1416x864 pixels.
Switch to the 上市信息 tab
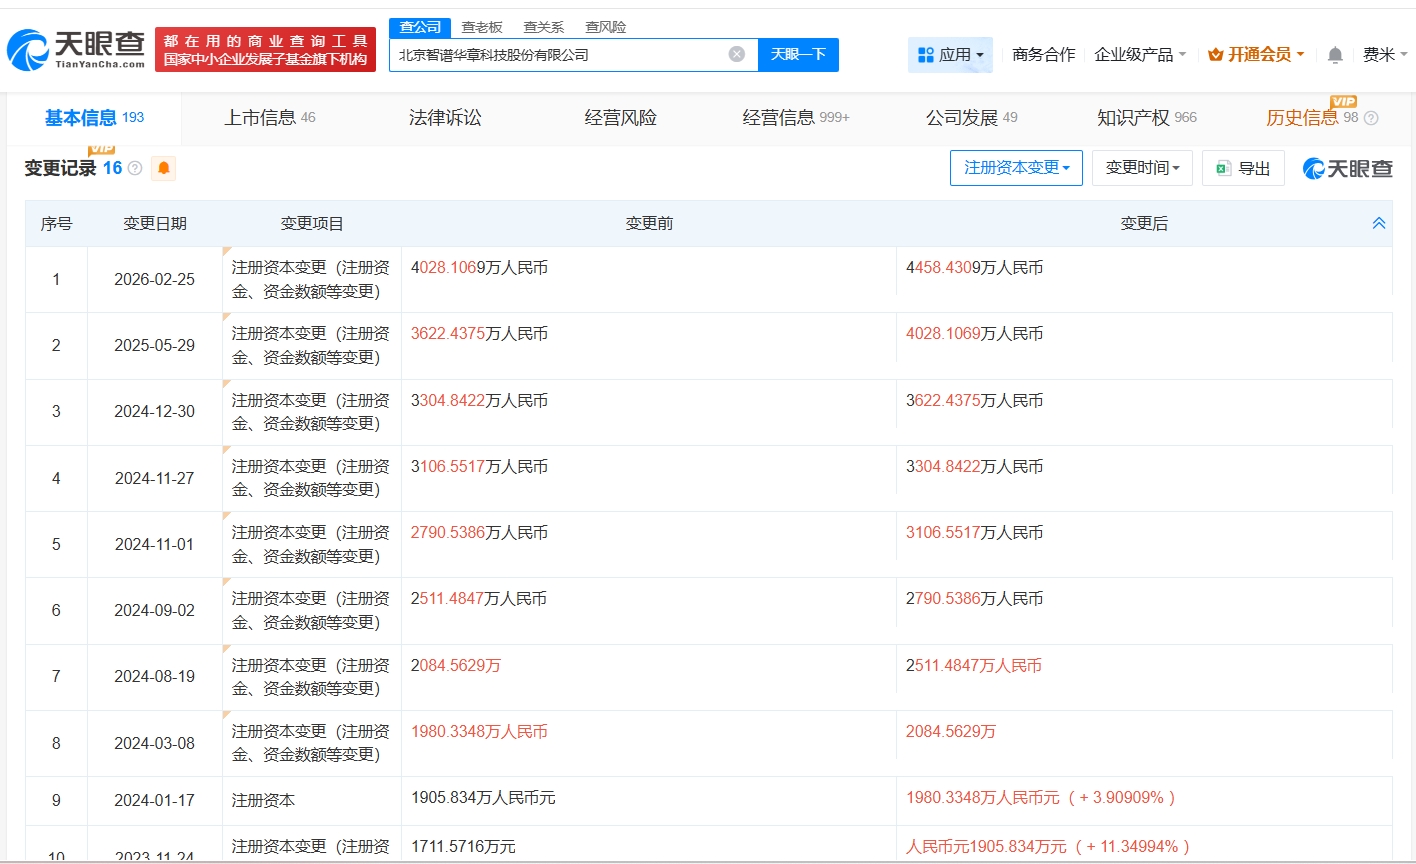(269, 118)
